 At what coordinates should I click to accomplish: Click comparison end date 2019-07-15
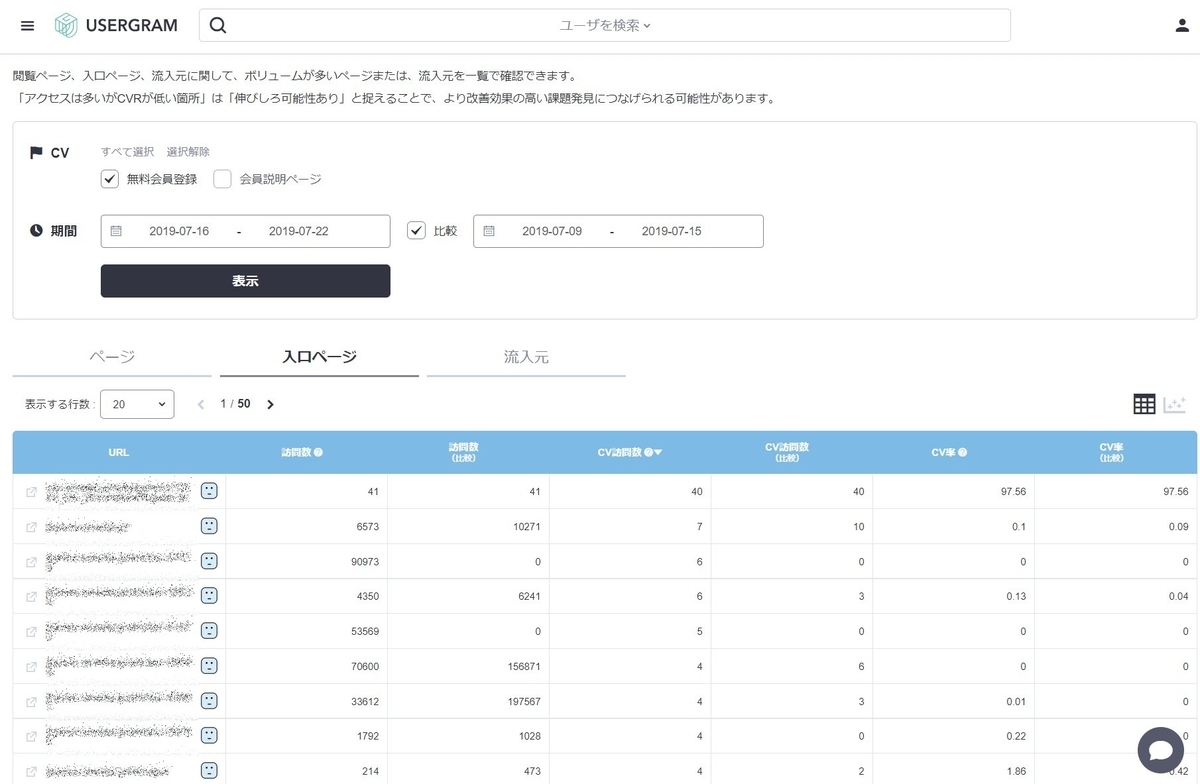point(672,231)
